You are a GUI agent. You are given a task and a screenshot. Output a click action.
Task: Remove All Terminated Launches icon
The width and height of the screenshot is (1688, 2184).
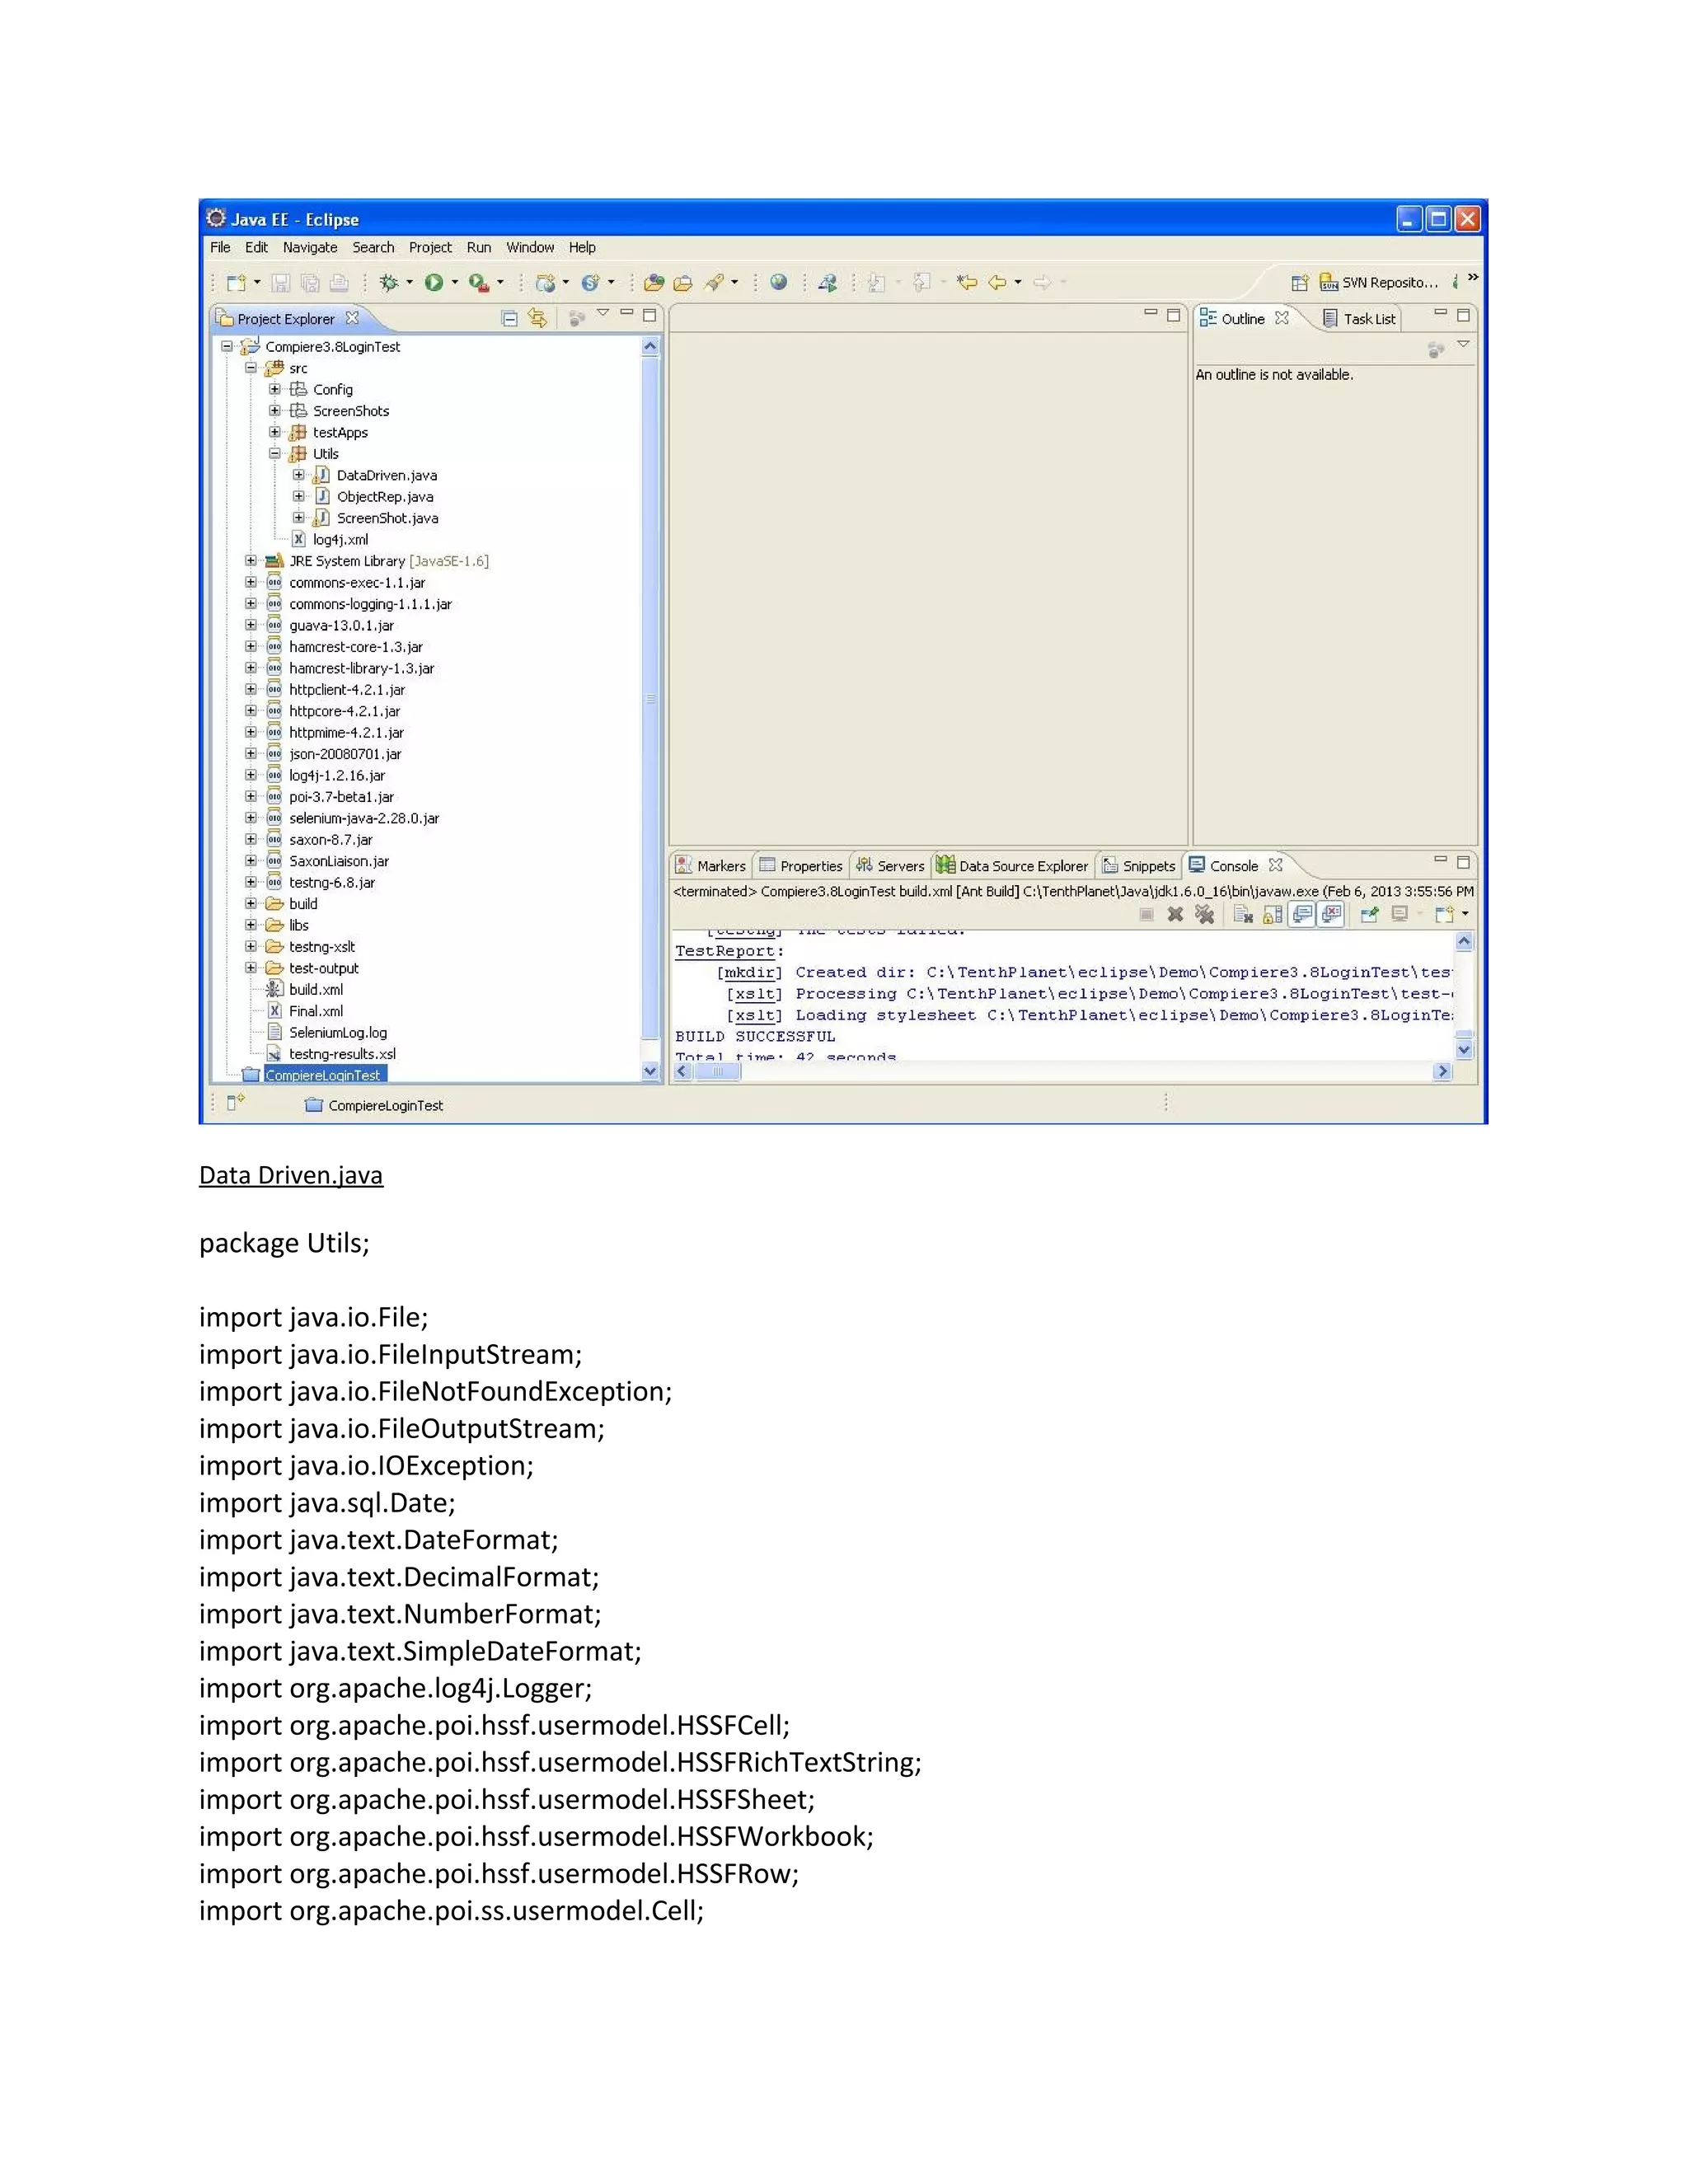(1205, 914)
